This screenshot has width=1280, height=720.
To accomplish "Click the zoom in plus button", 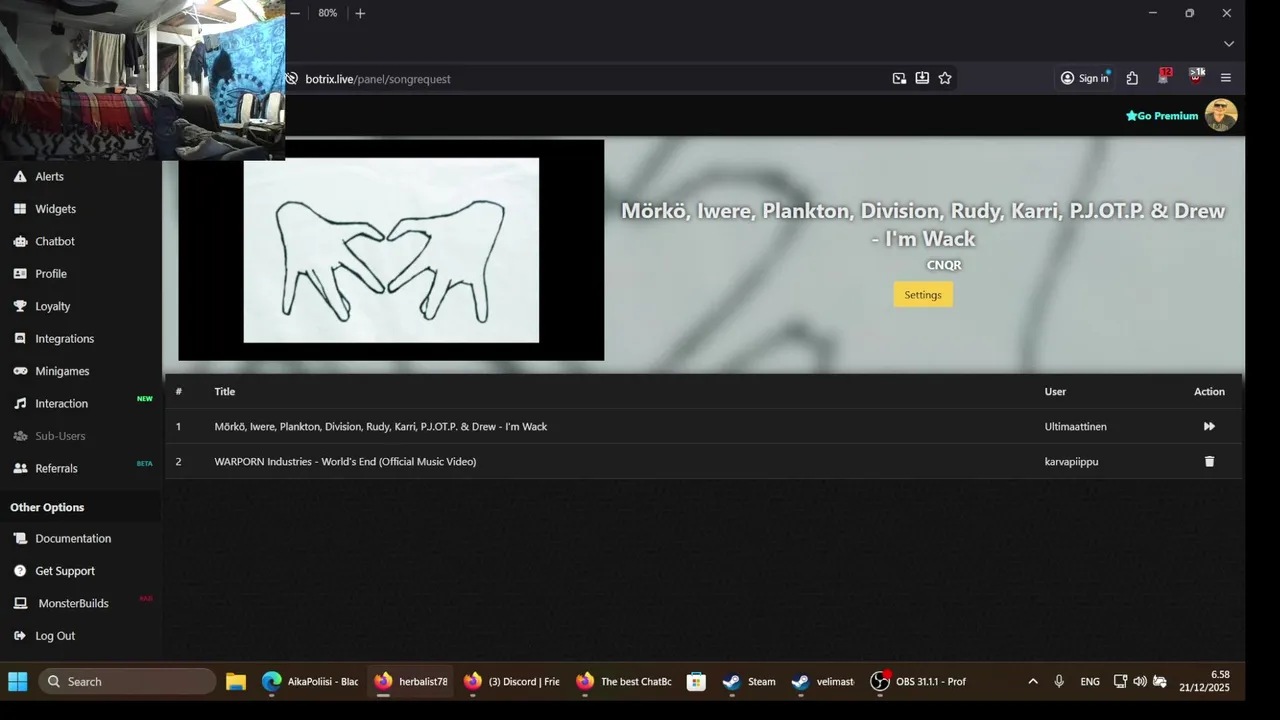I will 360,13.
